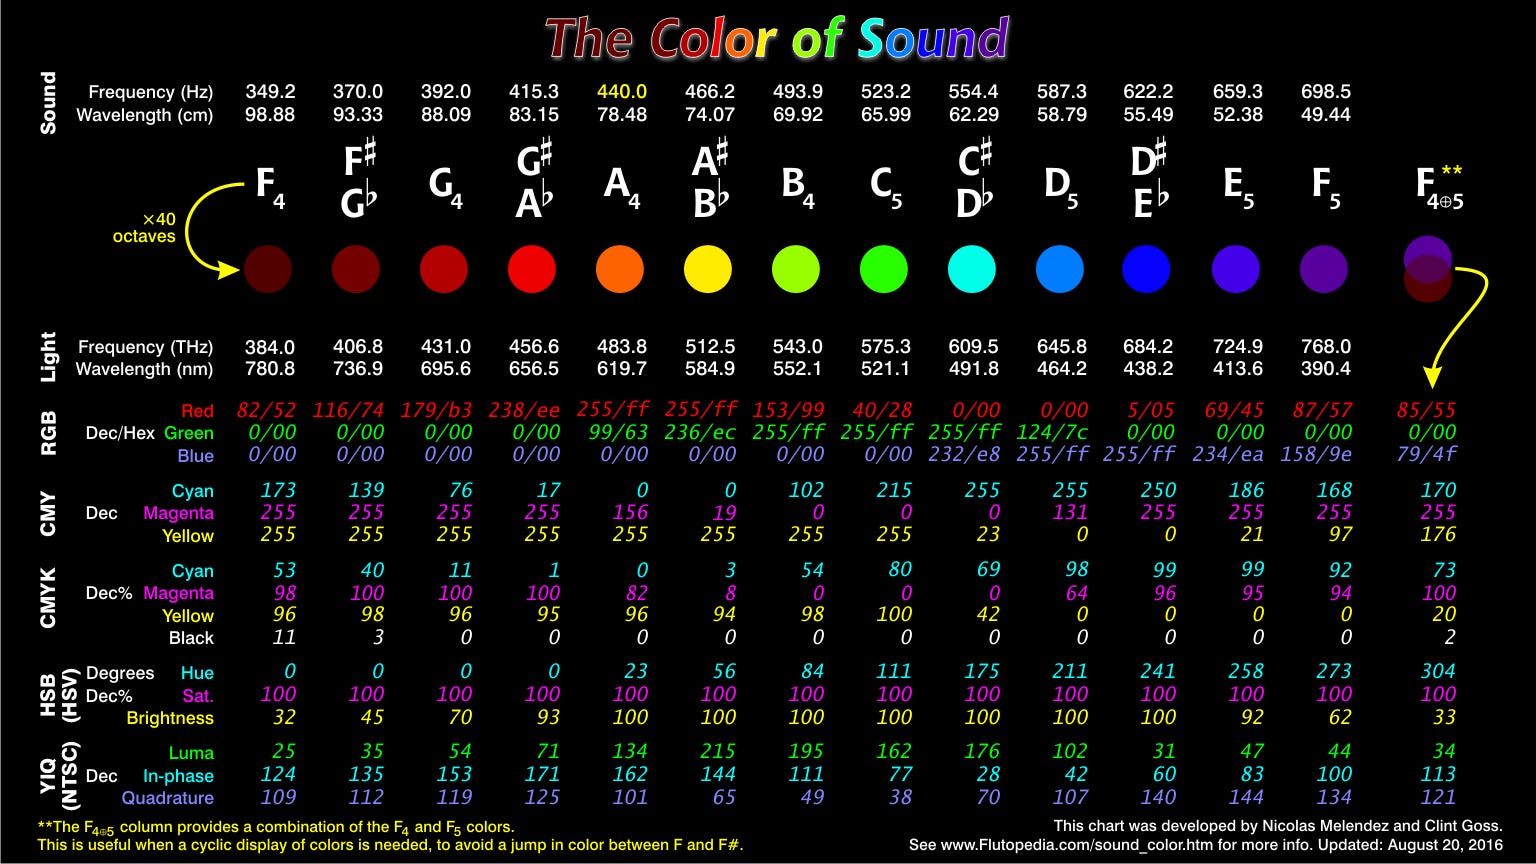Viewport: 1536px width, 864px height.
Task: Pick the violet circle under E5
Action: 1236,269
